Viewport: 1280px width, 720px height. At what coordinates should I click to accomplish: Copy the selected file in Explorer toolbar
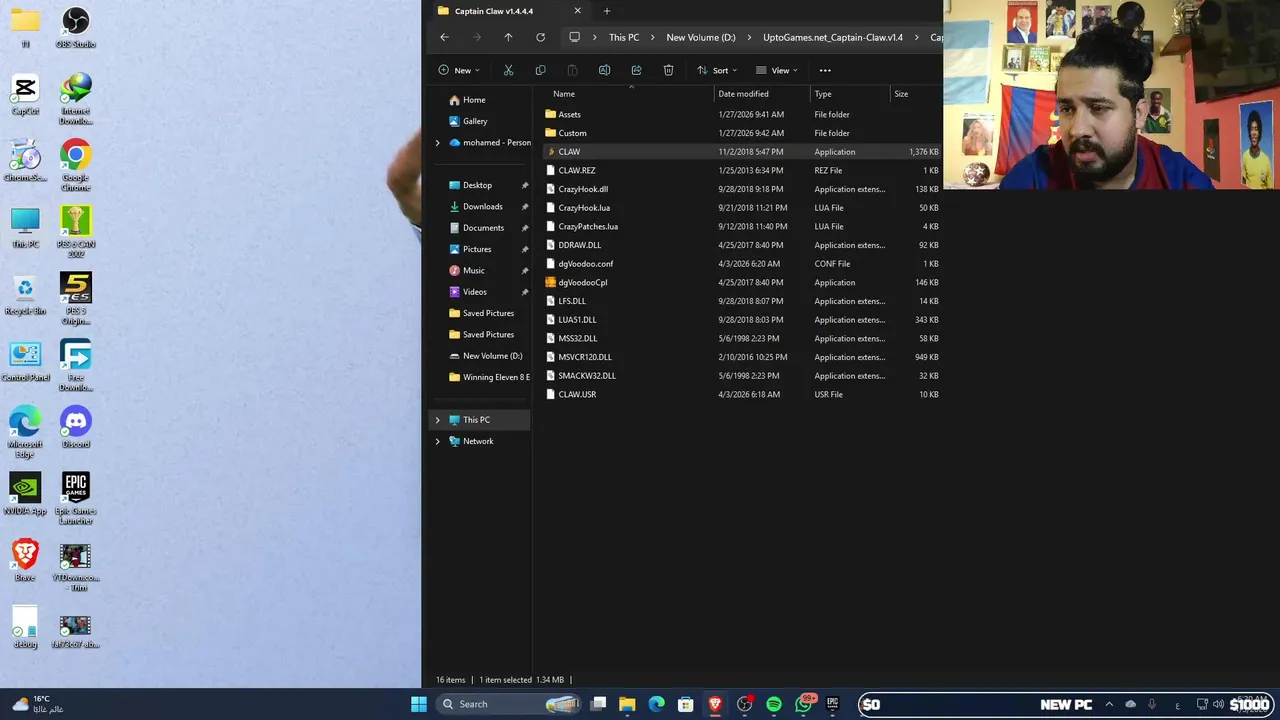540,70
